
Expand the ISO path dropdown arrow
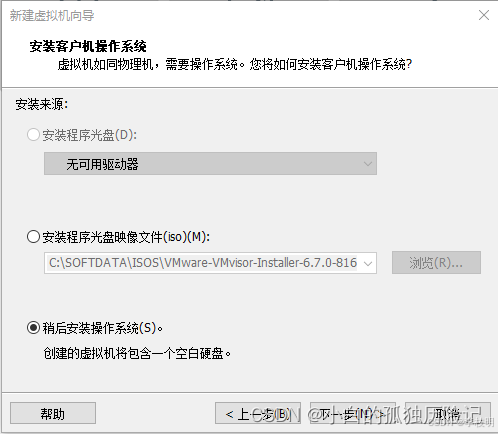click(368, 263)
